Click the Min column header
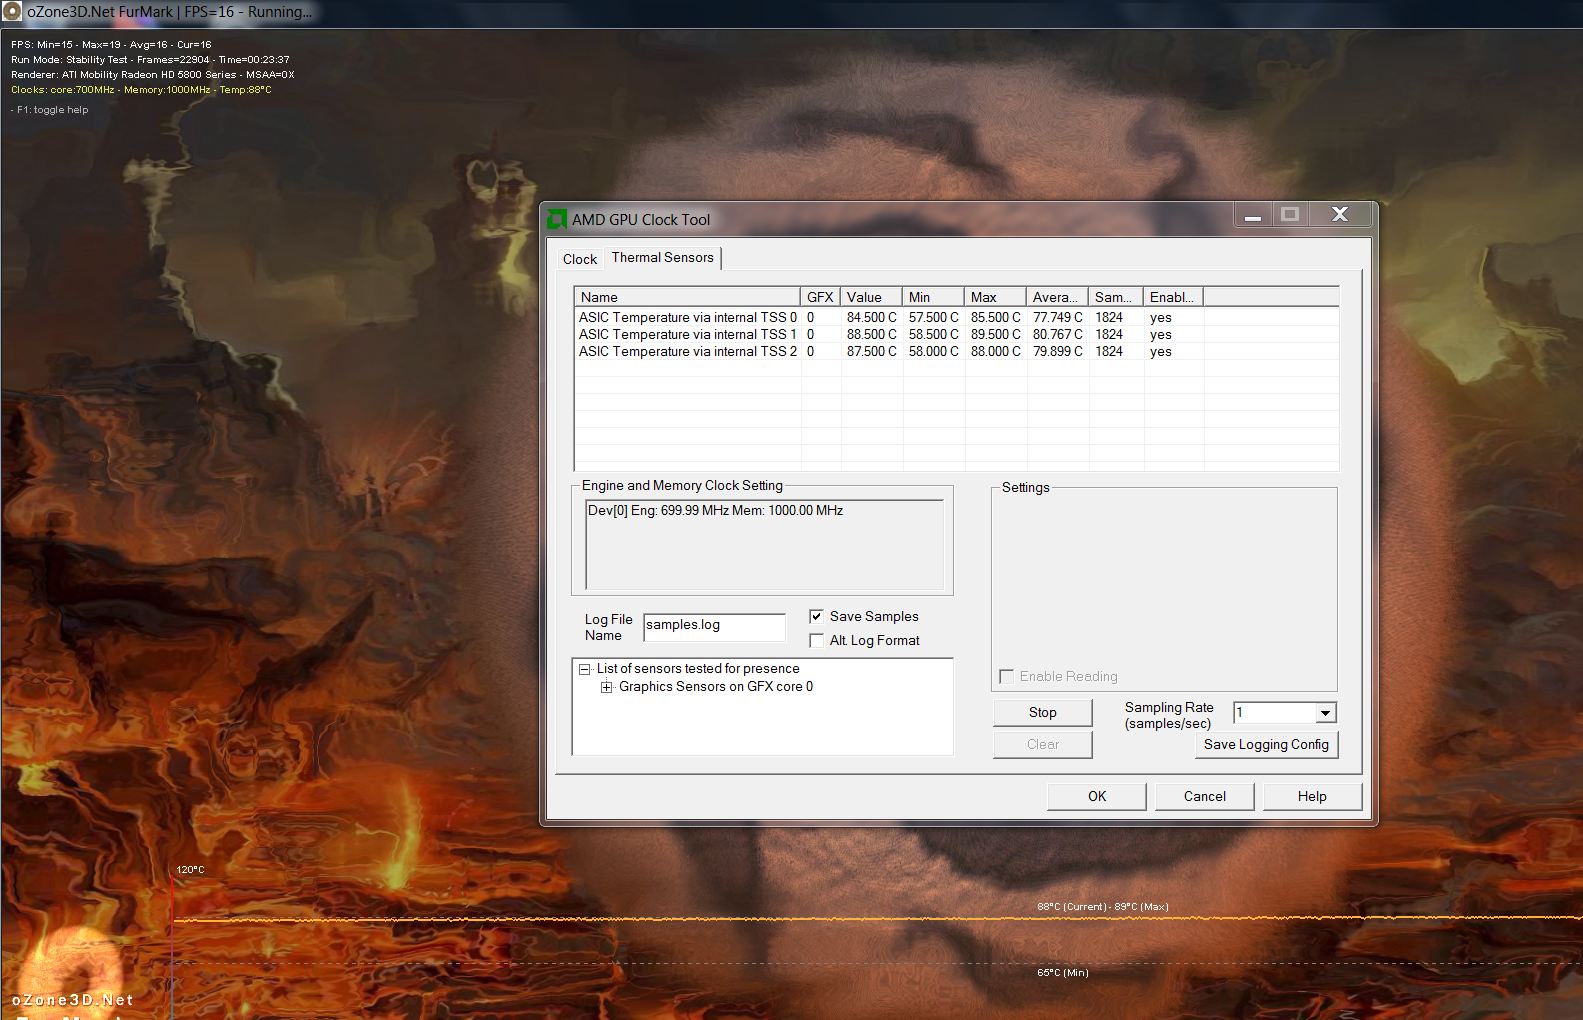This screenshot has height=1020, width=1583. 934,297
